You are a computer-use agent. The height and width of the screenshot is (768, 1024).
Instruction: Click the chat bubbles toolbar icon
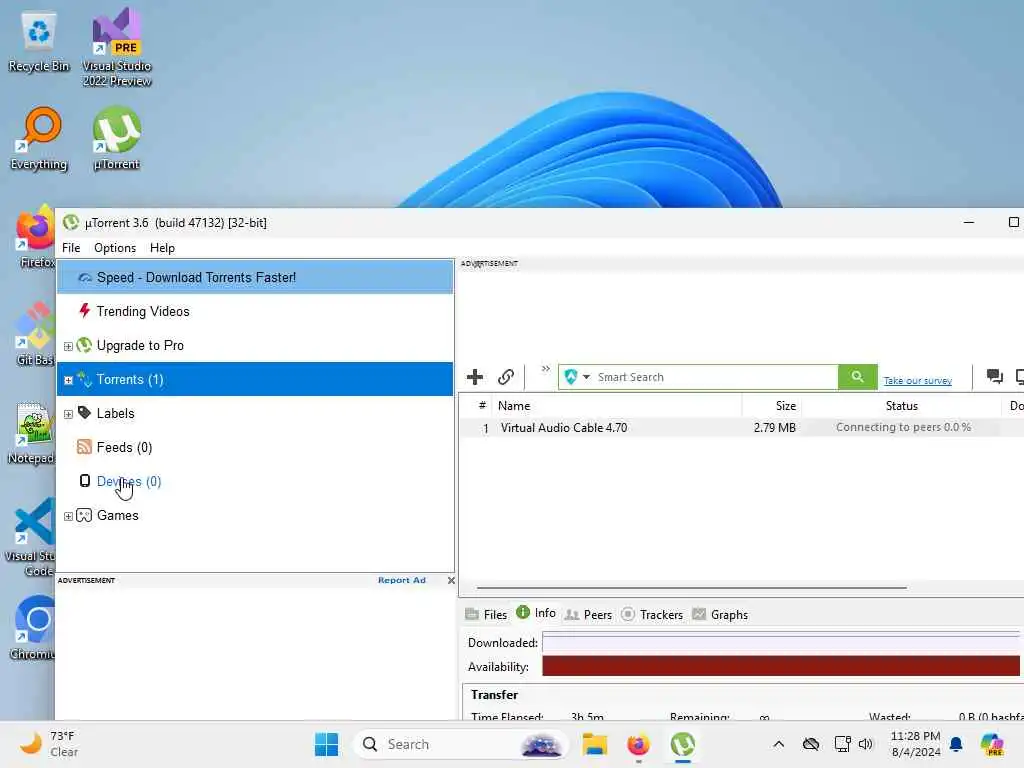pyautogui.click(x=995, y=376)
